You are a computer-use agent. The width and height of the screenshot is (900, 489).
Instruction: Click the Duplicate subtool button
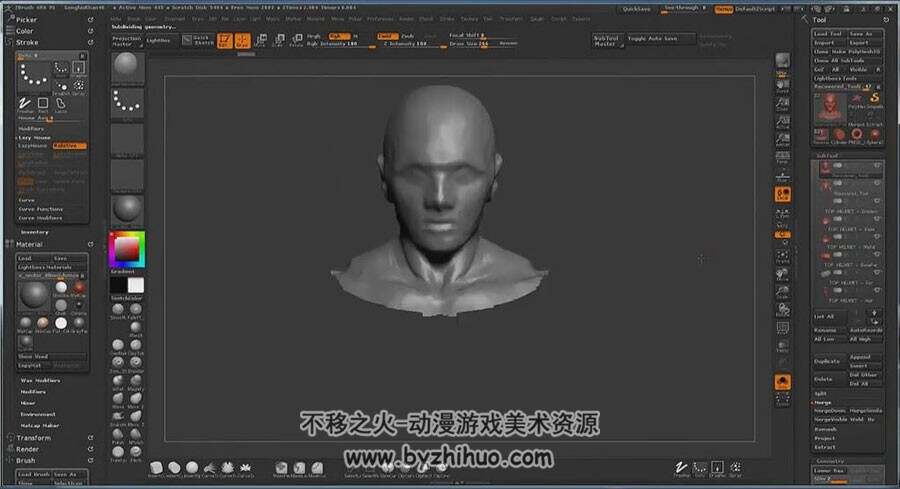827,362
